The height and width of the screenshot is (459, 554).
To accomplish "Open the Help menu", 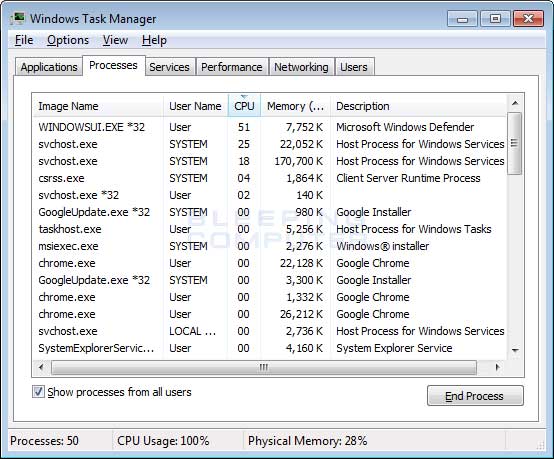I will 154,40.
